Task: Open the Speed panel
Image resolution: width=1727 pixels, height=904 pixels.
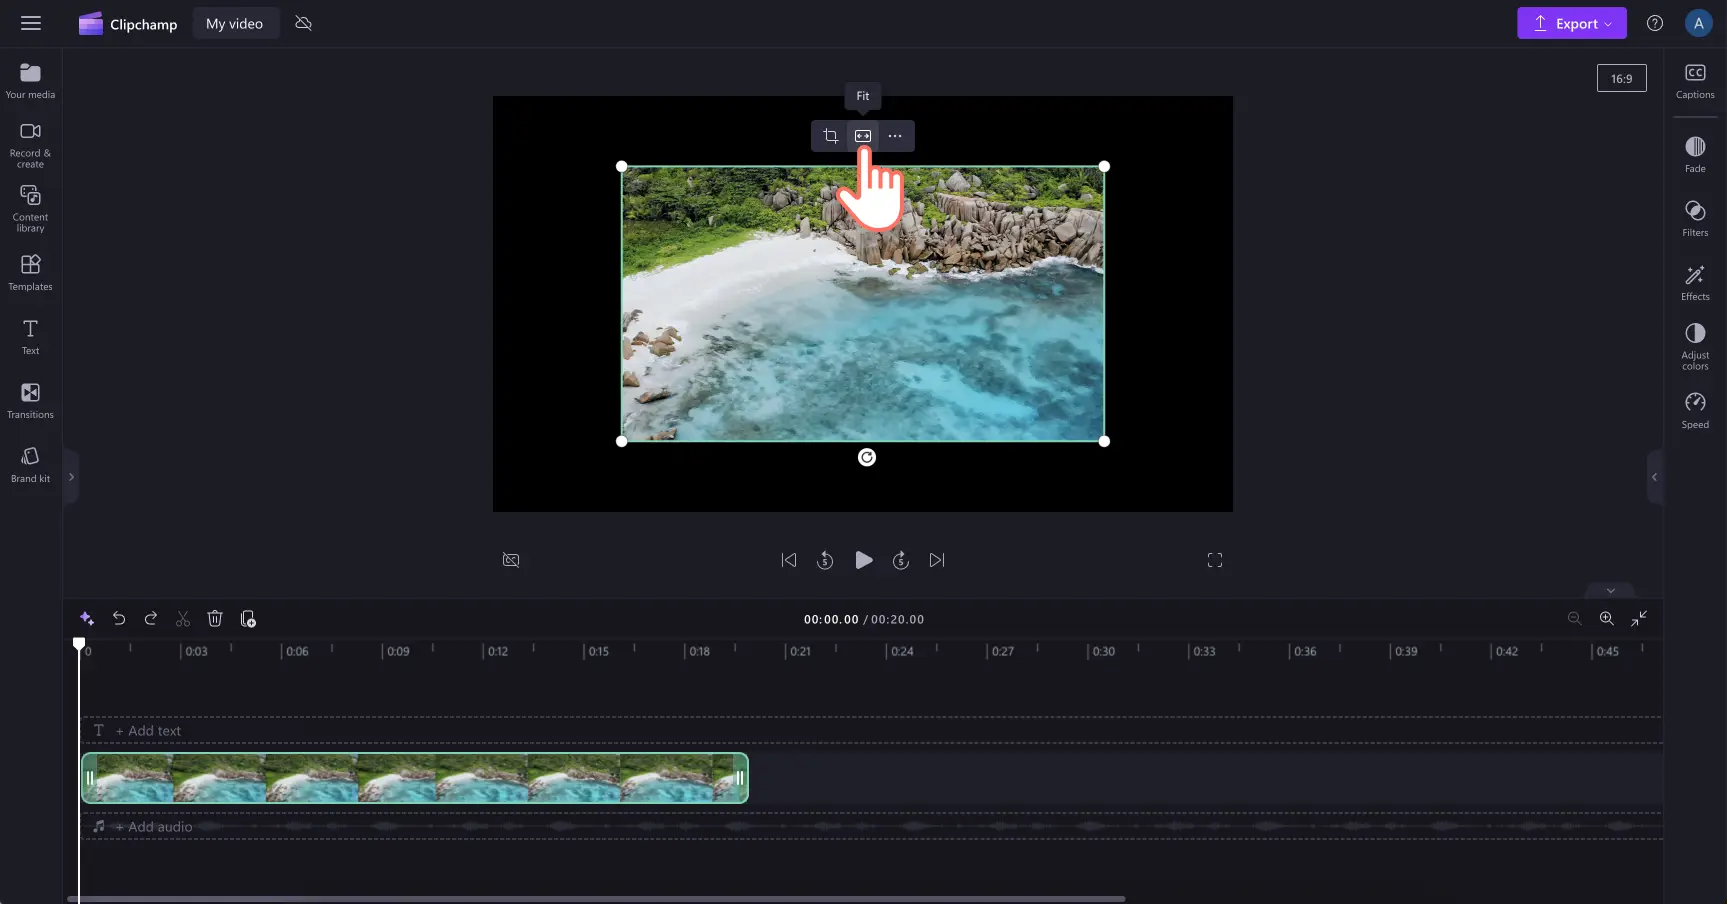Action: click(1695, 410)
